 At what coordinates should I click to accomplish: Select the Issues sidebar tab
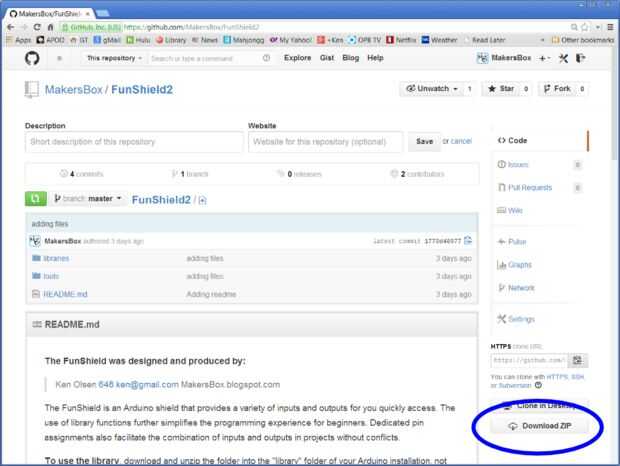click(x=540, y=164)
